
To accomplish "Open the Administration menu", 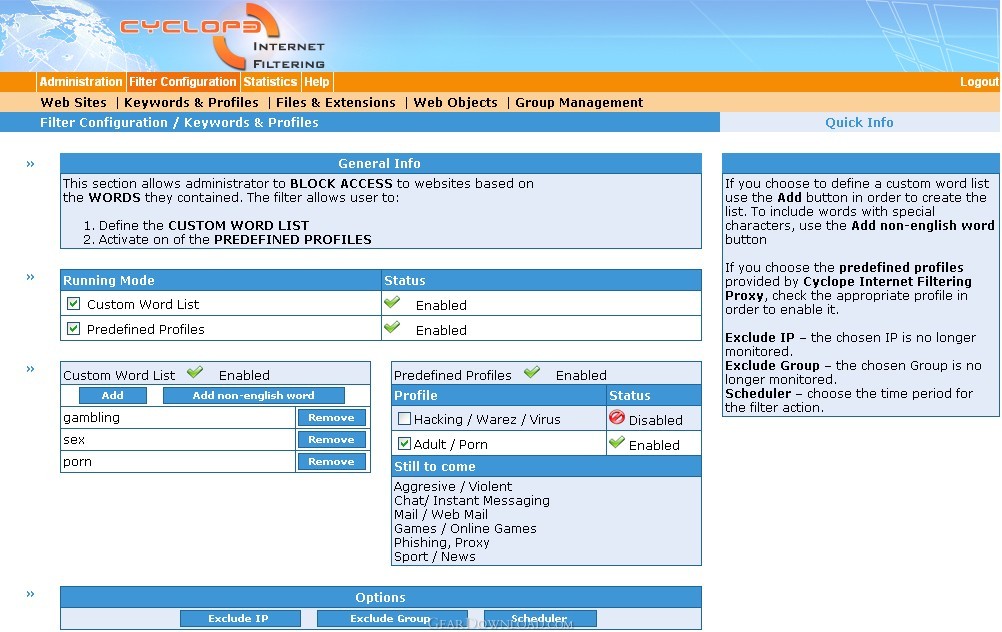I will click(x=81, y=82).
